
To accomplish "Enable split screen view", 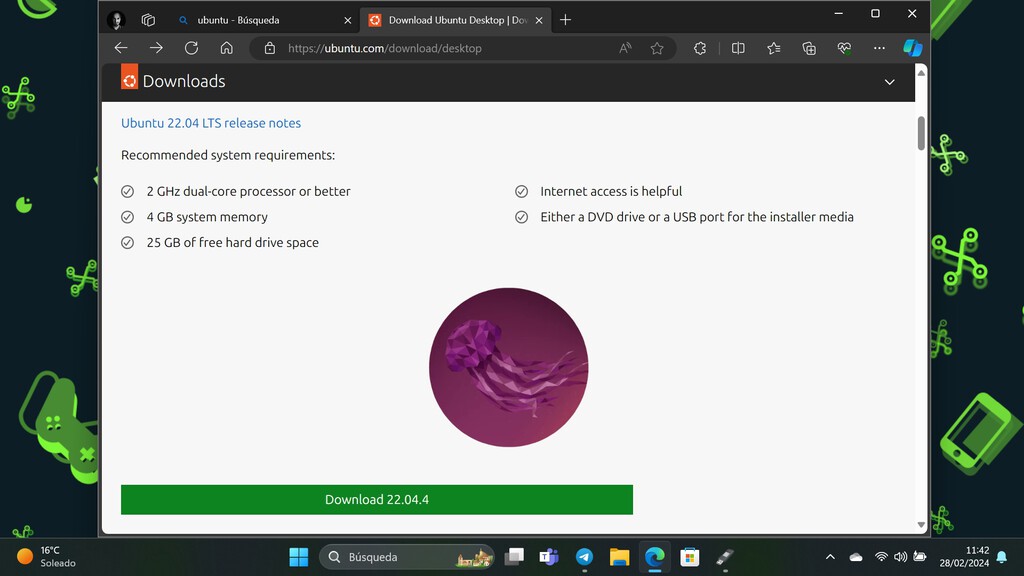I will pos(738,47).
